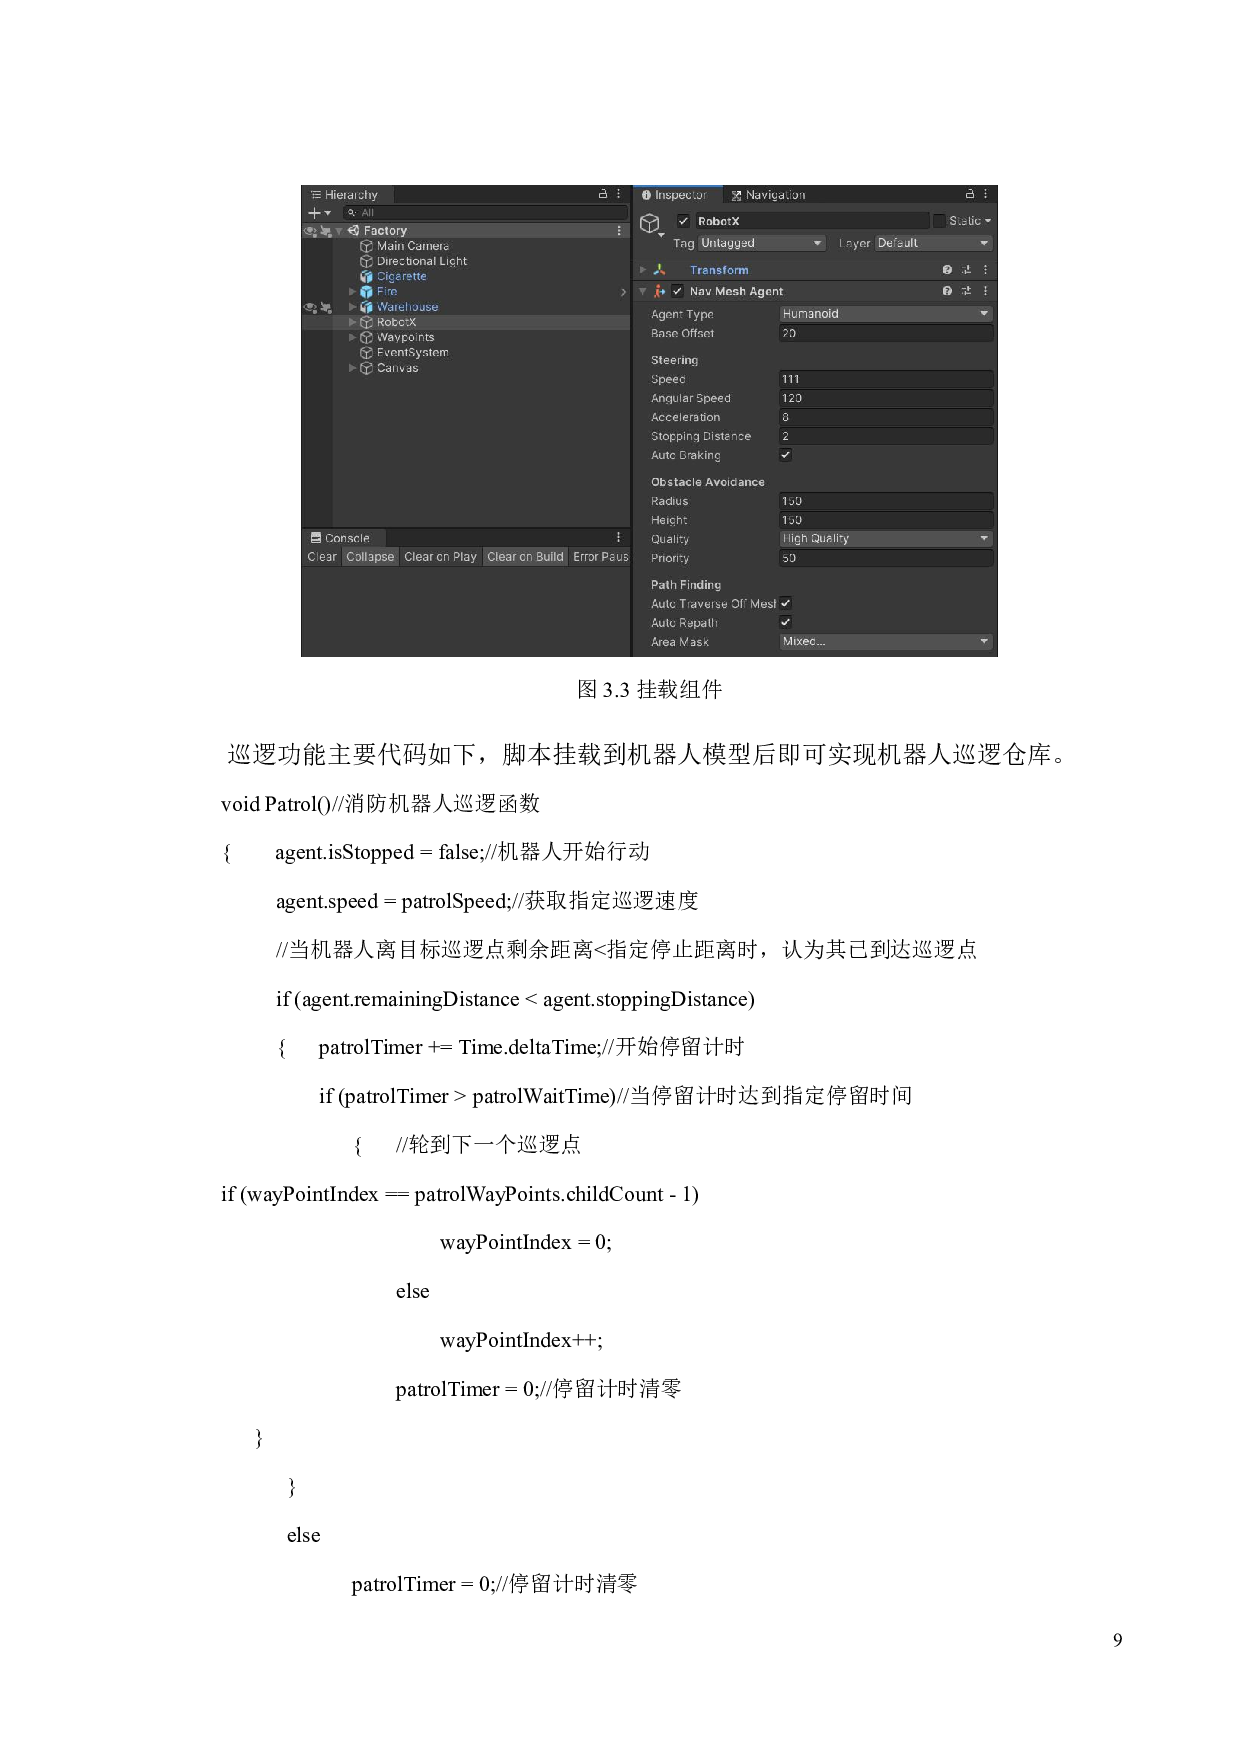Click the Fire prefab open arrow

[624, 292]
